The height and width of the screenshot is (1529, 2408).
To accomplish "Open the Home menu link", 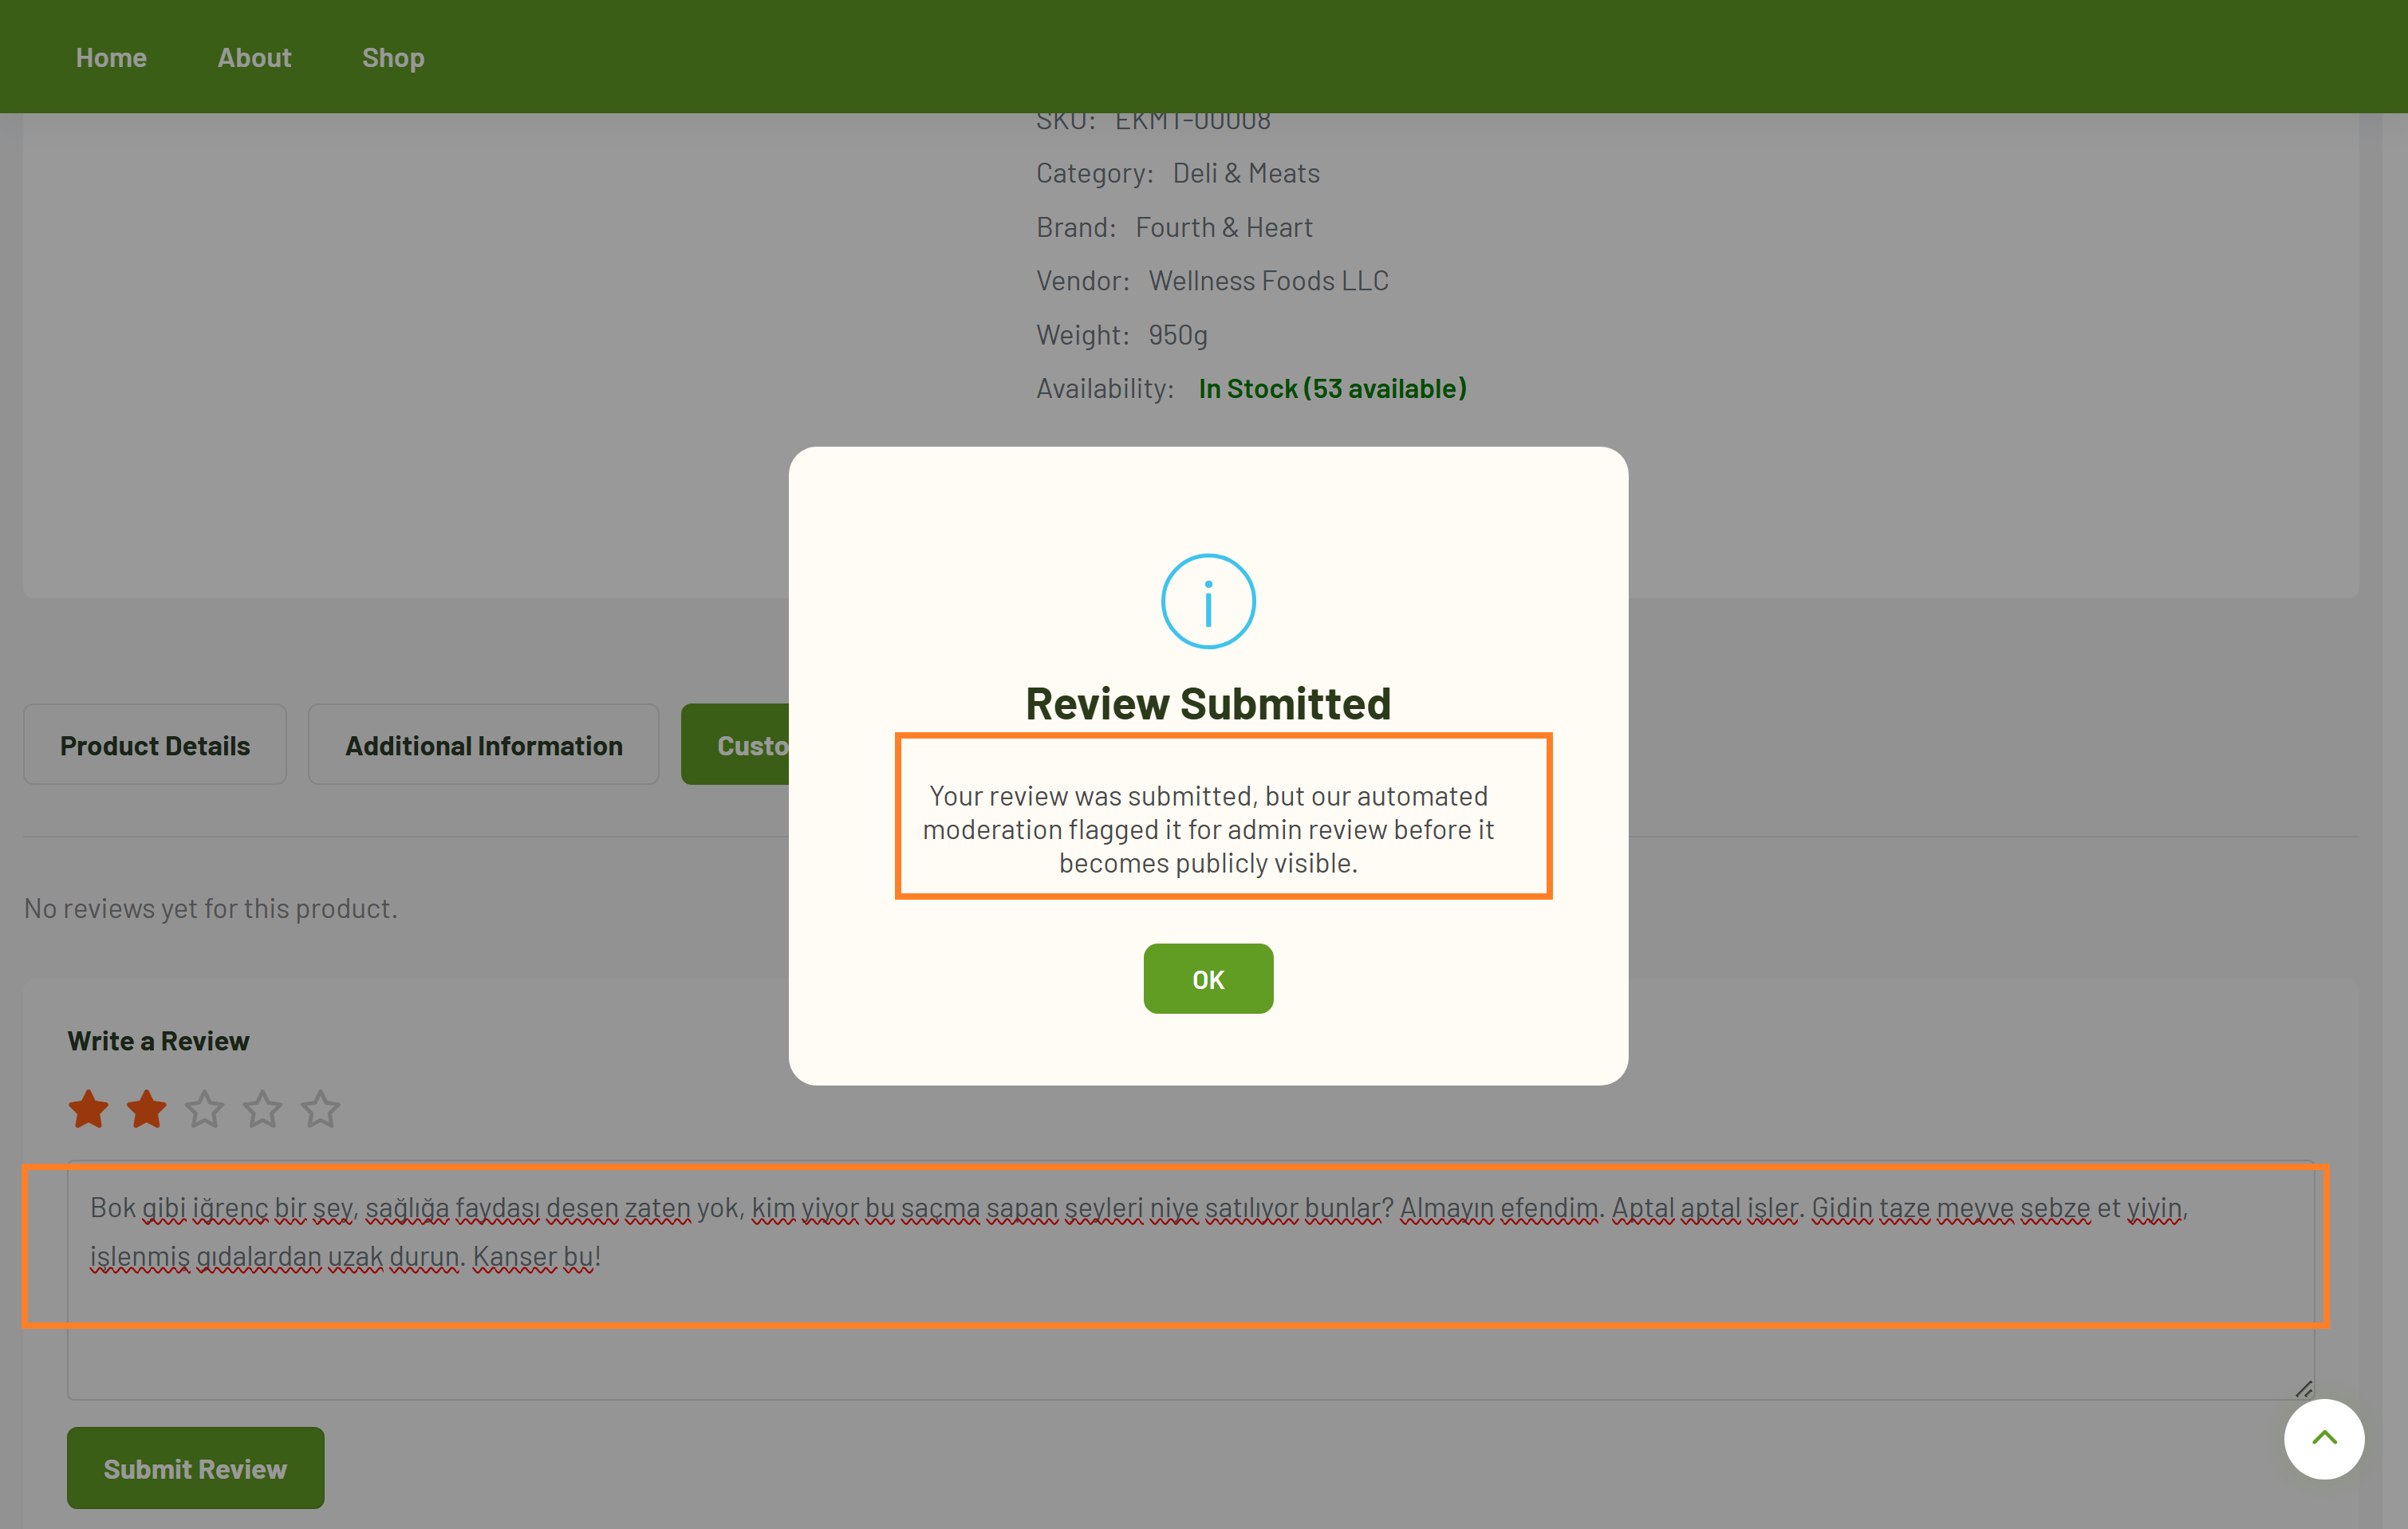I will 111,57.
